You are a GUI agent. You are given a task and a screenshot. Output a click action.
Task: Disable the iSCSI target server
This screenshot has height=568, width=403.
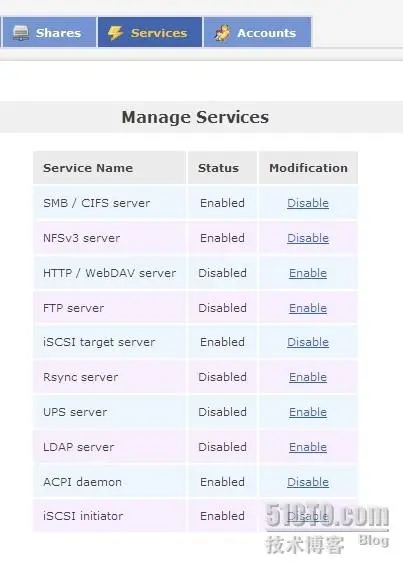coord(308,342)
